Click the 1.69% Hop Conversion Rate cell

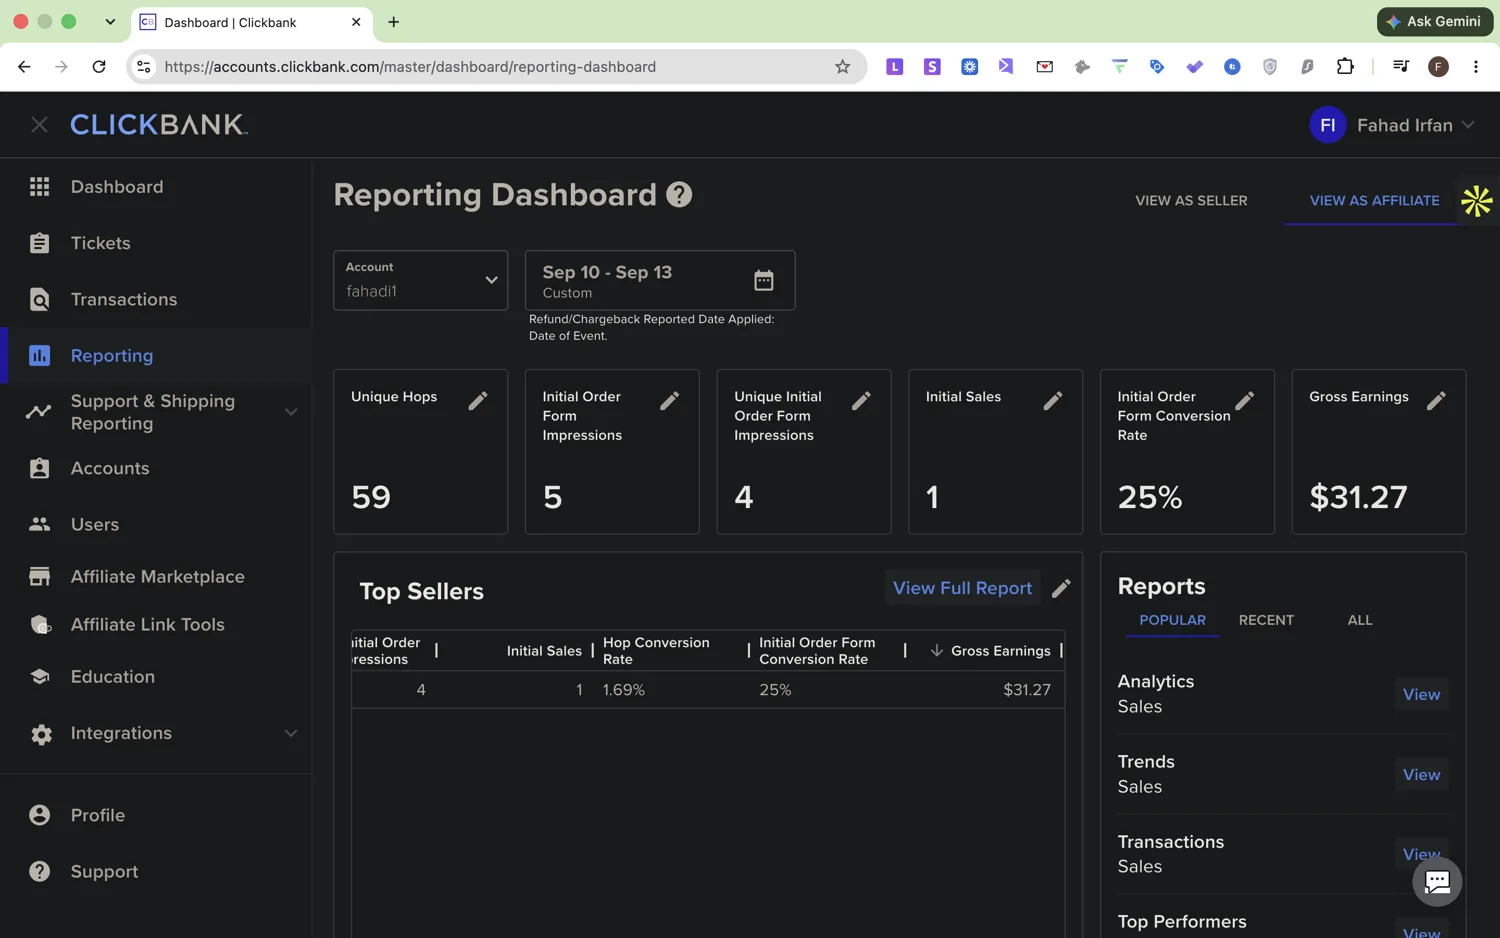tap(624, 690)
